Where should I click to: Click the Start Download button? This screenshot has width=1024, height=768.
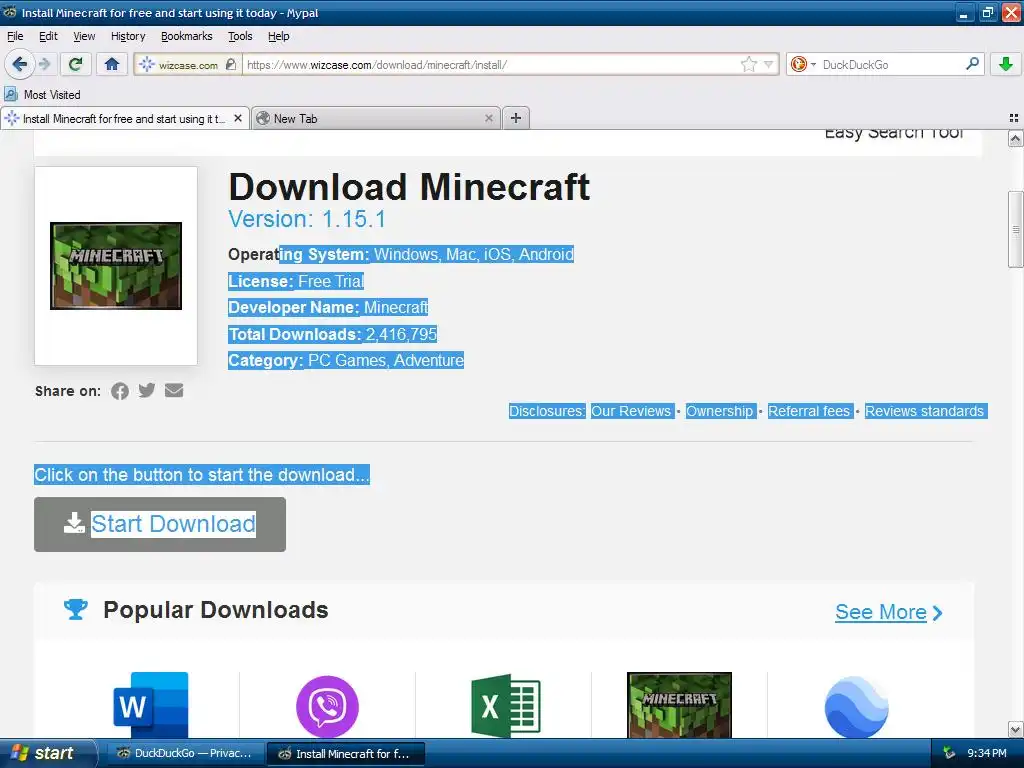pyautogui.click(x=160, y=524)
